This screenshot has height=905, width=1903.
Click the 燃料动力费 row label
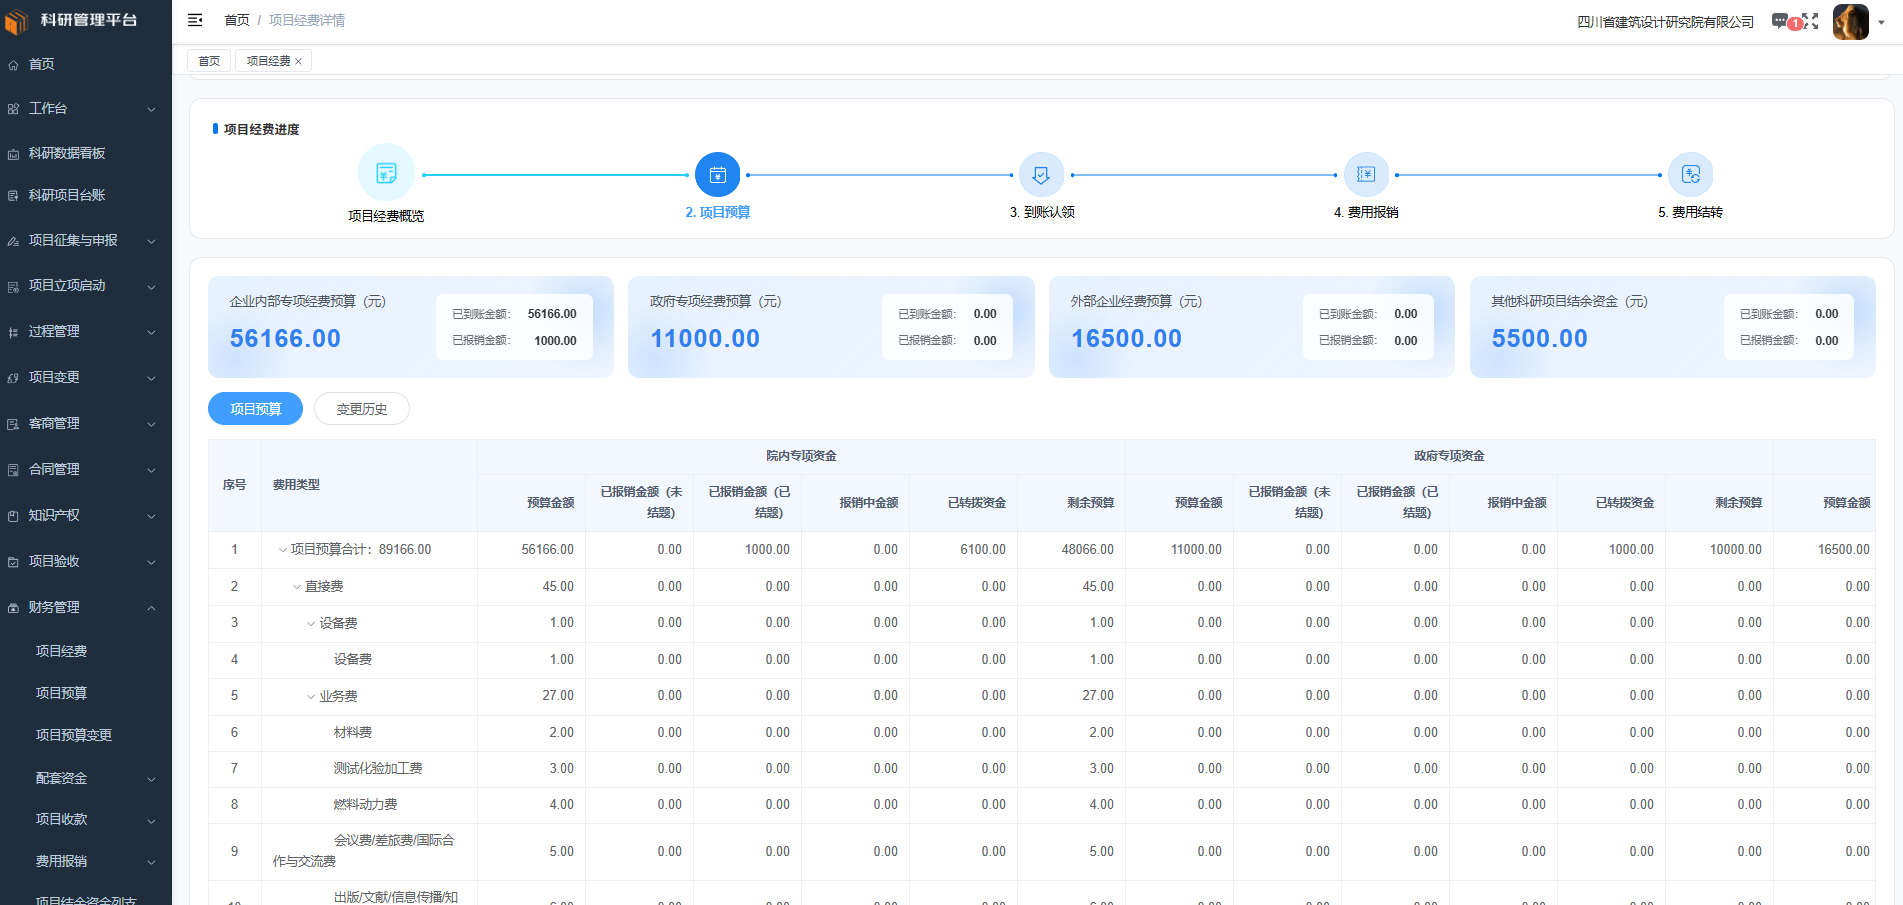(366, 805)
